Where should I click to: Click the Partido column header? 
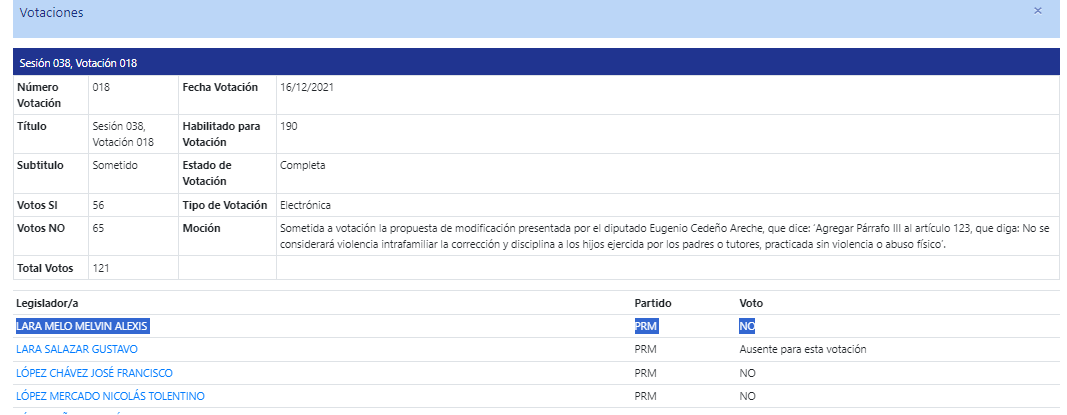[653, 303]
